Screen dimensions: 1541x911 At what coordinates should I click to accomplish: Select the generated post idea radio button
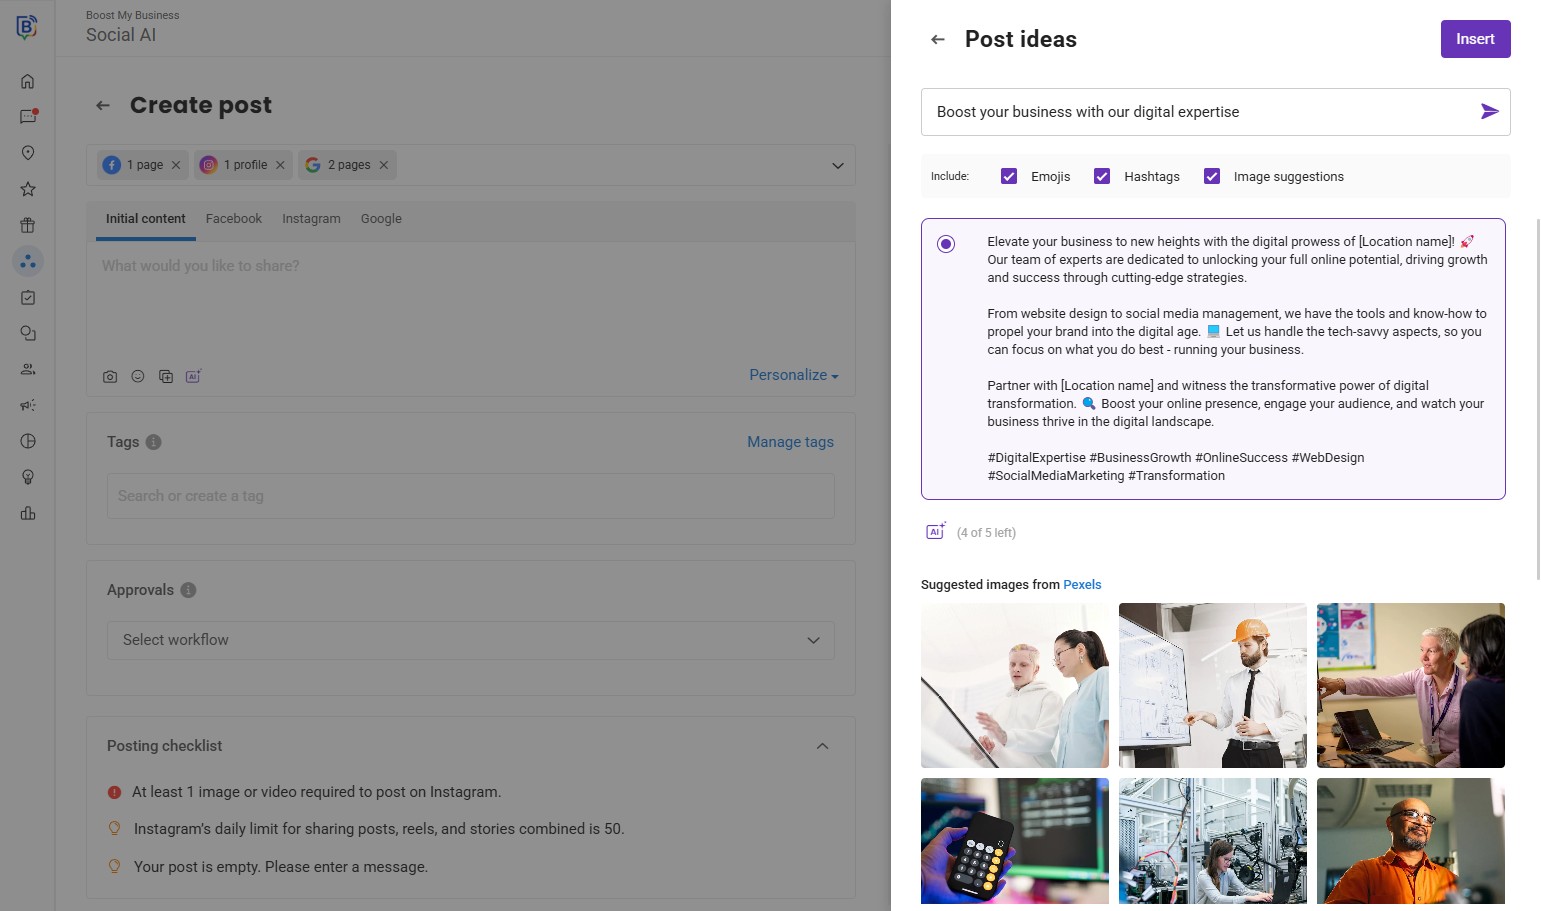946,244
